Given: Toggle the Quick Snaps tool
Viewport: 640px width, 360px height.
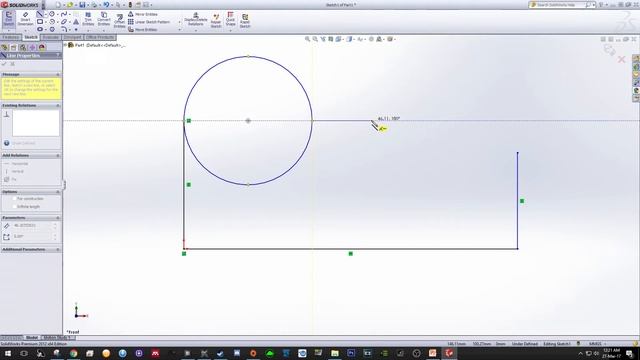Looking at the screenshot, I should (x=230, y=20).
